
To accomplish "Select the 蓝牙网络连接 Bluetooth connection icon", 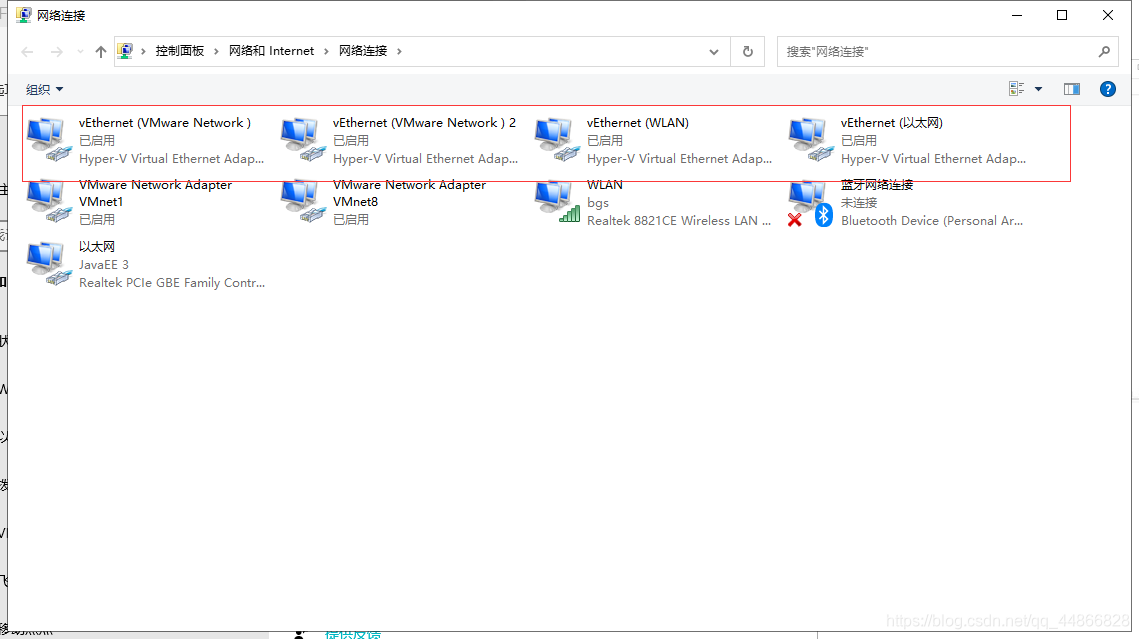I will pos(811,203).
